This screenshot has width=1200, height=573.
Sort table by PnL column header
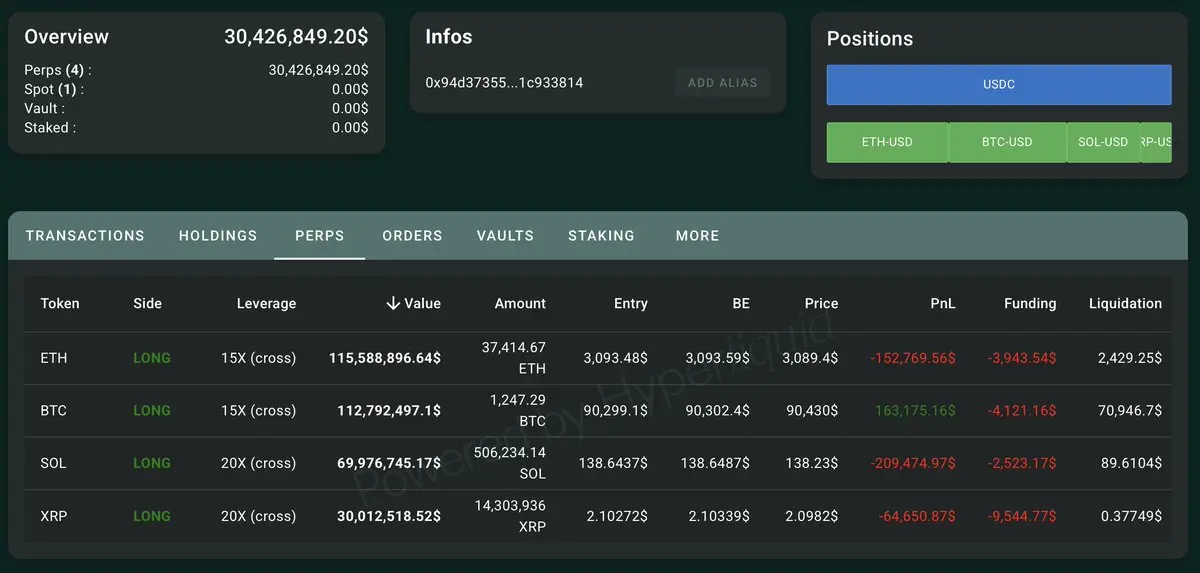click(942, 304)
